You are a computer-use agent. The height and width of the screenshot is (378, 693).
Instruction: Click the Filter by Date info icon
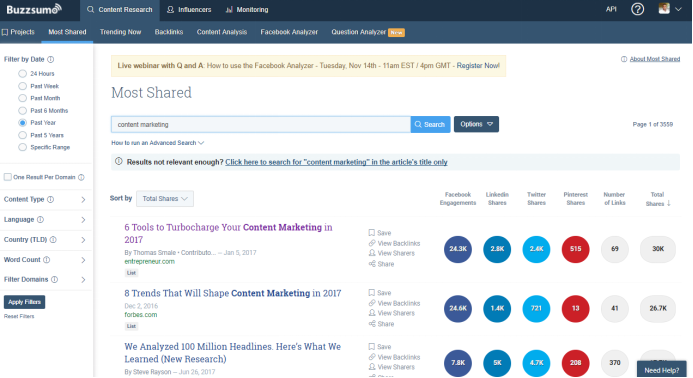pyautogui.click(x=51, y=59)
